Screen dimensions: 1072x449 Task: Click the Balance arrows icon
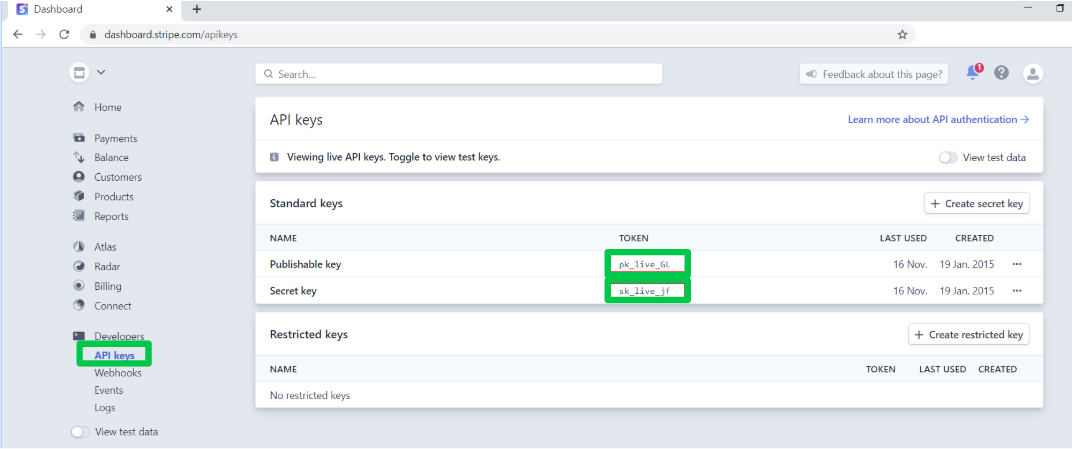click(x=79, y=157)
